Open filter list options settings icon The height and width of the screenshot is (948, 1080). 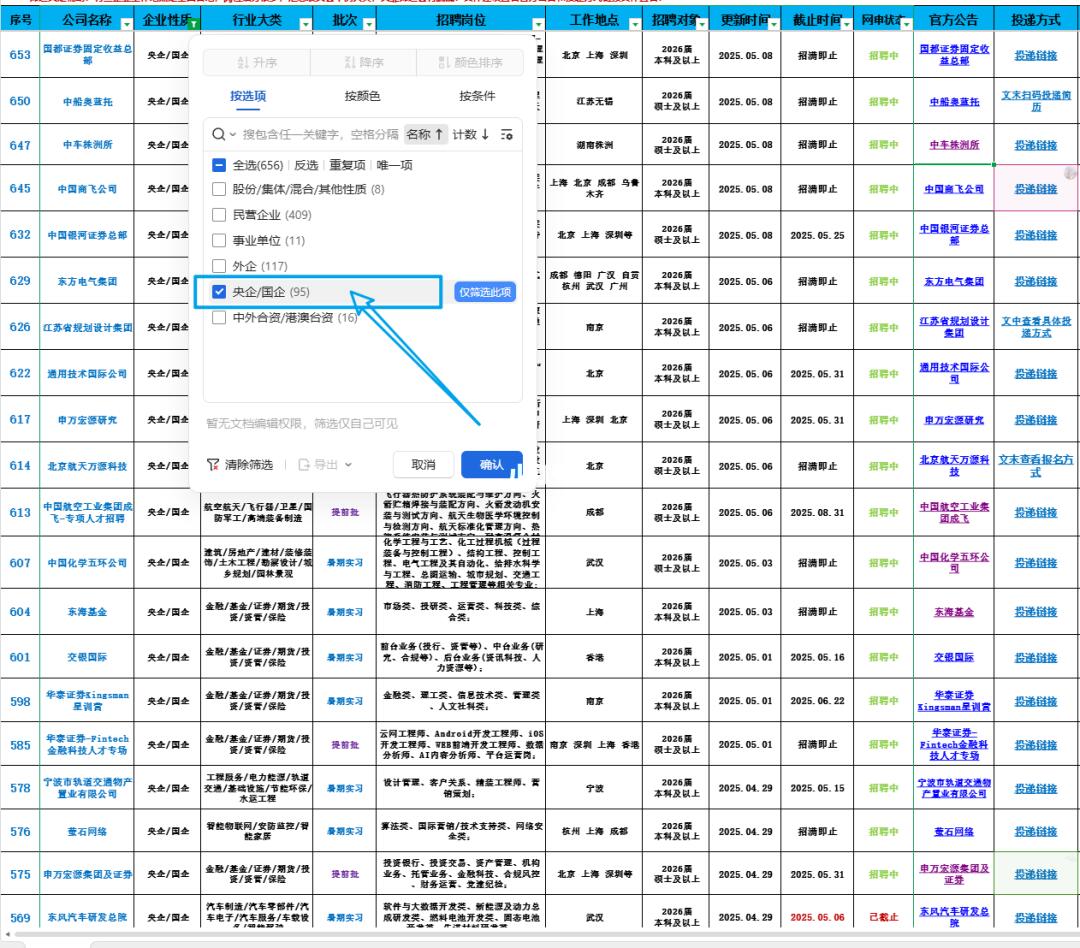click(507, 134)
